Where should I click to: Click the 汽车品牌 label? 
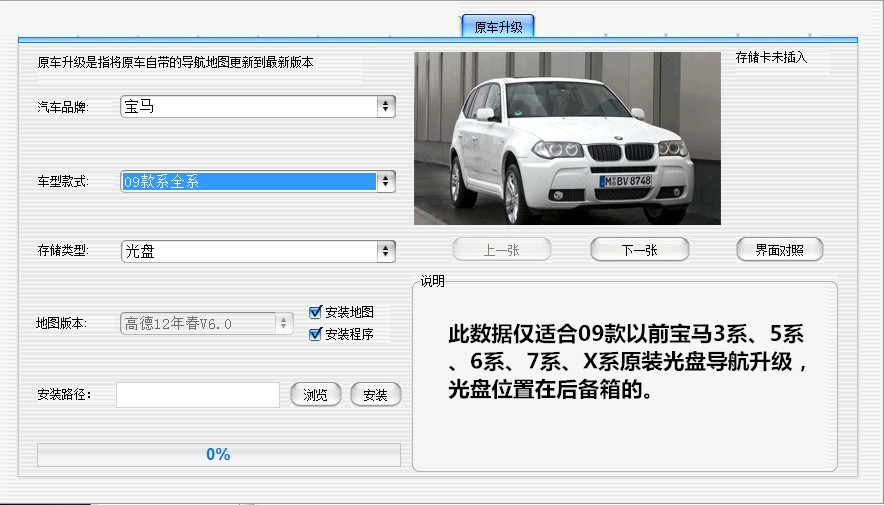click(63, 107)
